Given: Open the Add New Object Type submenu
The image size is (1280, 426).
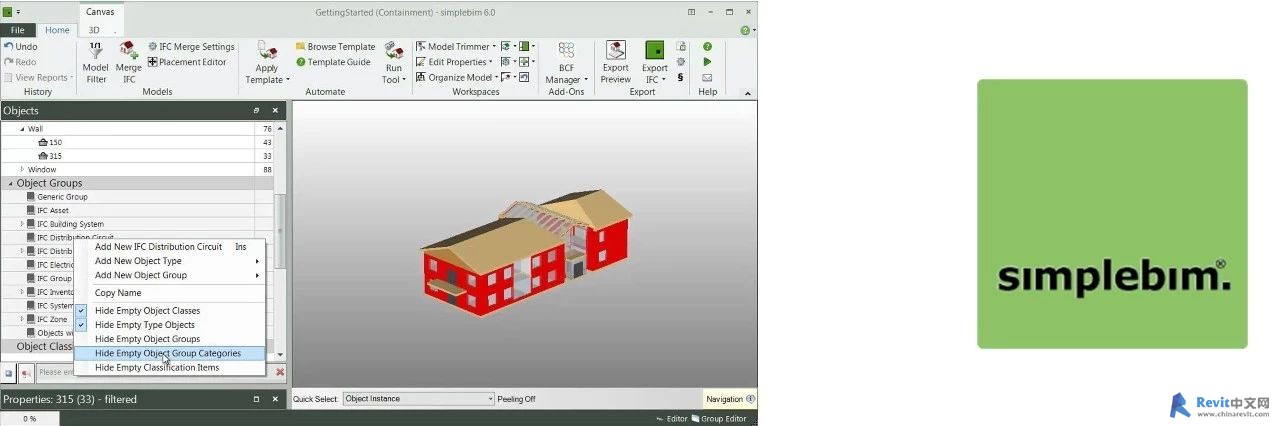Looking at the screenshot, I should tap(170, 261).
